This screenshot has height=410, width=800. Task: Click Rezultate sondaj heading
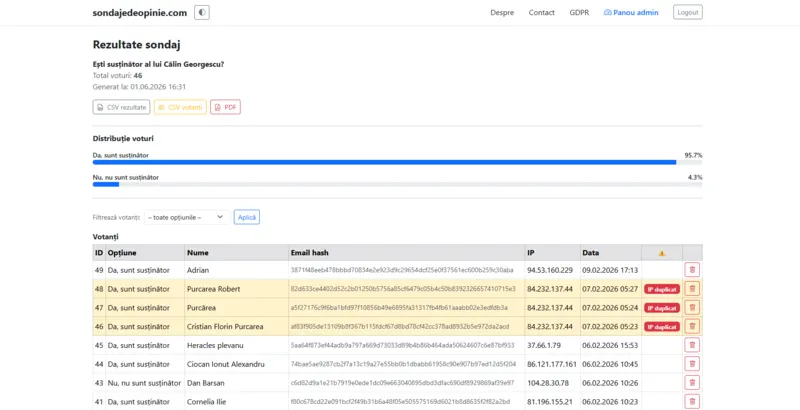(x=136, y=44)
